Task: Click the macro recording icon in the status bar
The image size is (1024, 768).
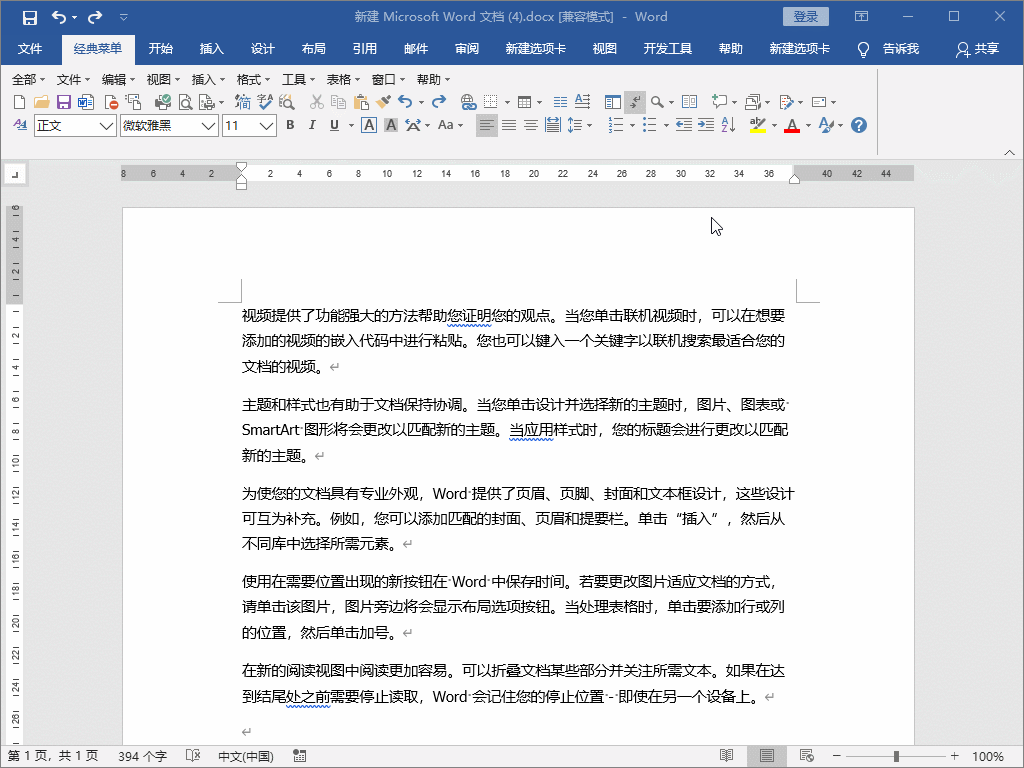Action: (300, 756)
